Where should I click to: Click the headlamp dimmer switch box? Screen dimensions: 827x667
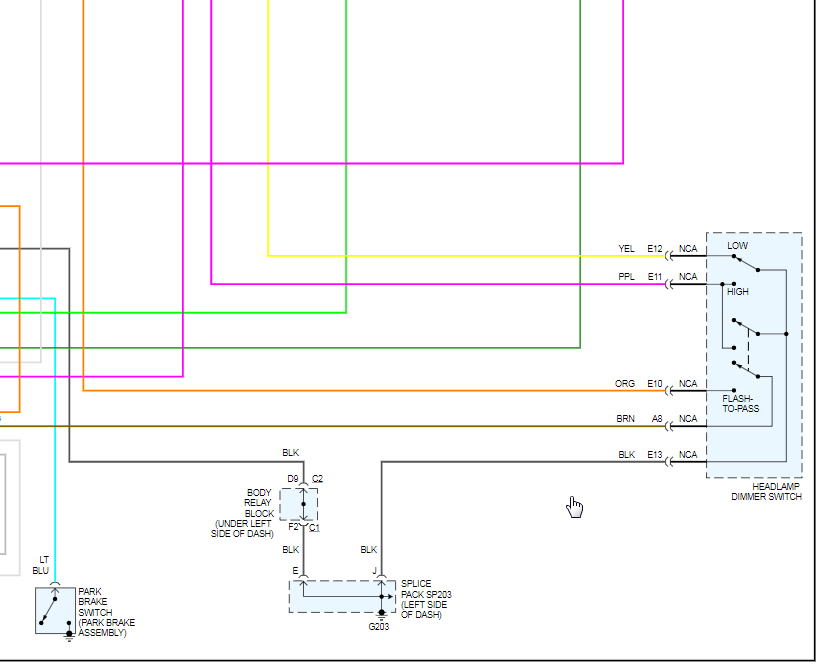[754, 355]
